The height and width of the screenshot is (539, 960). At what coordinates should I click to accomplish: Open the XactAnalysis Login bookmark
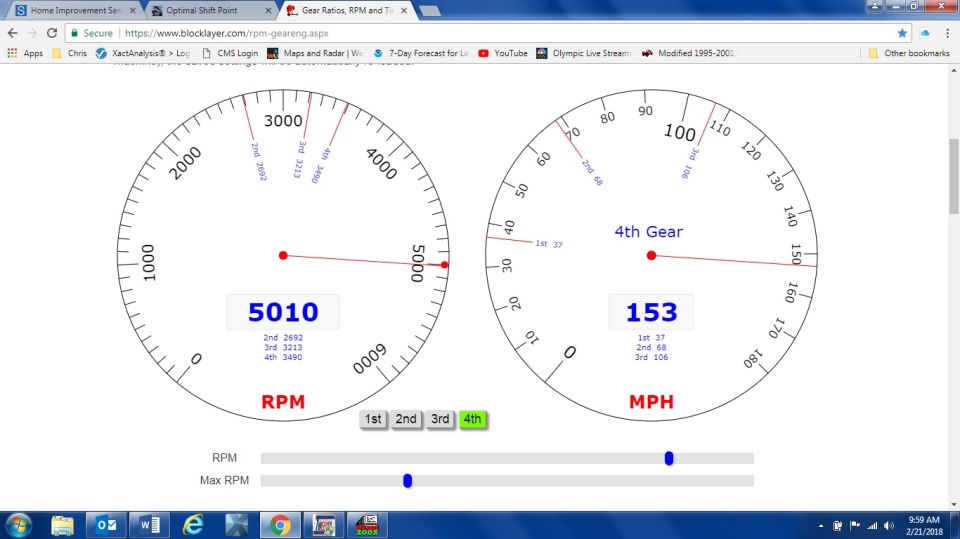143,53
